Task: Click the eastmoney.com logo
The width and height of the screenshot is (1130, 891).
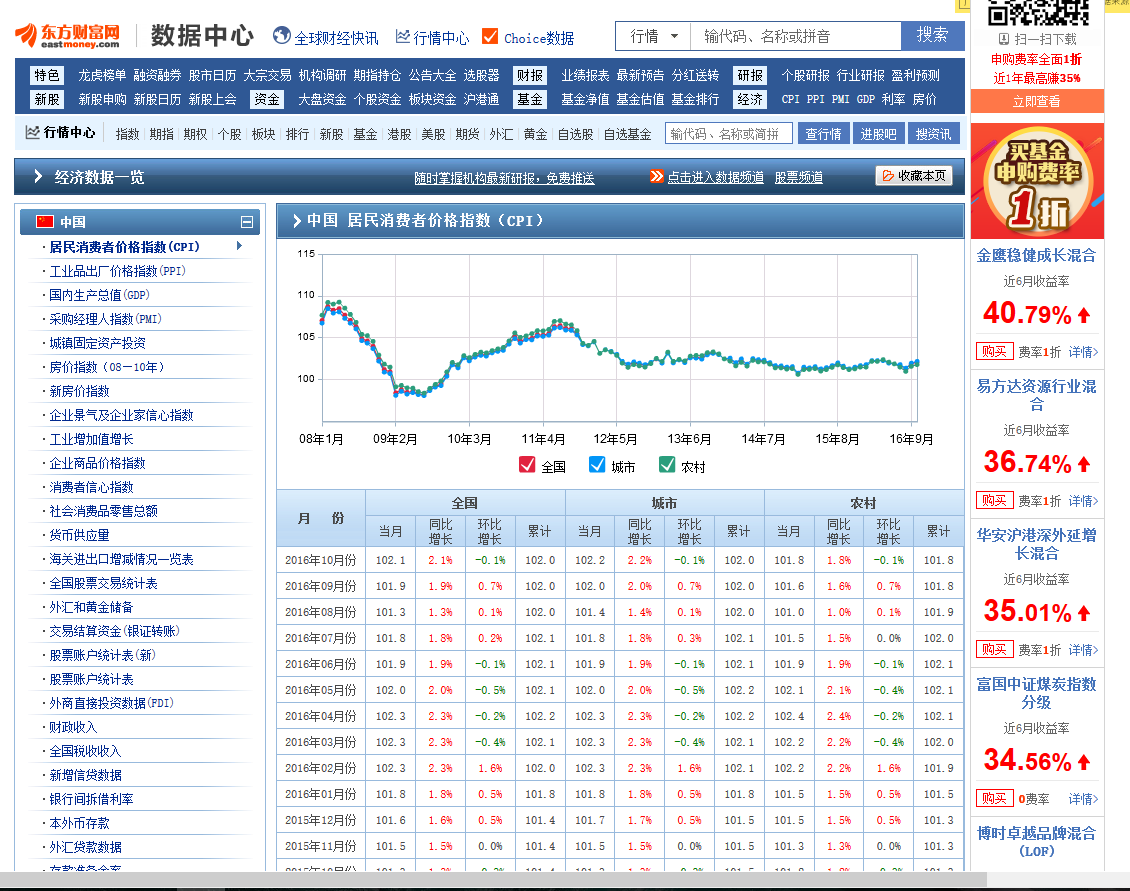Action: 67,36
